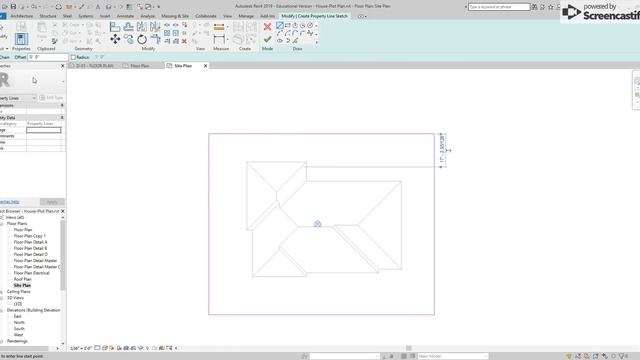This screenshot has height=360, width=640.
Task: Select the Rotate tool in Modify panel
Action: 142,39
